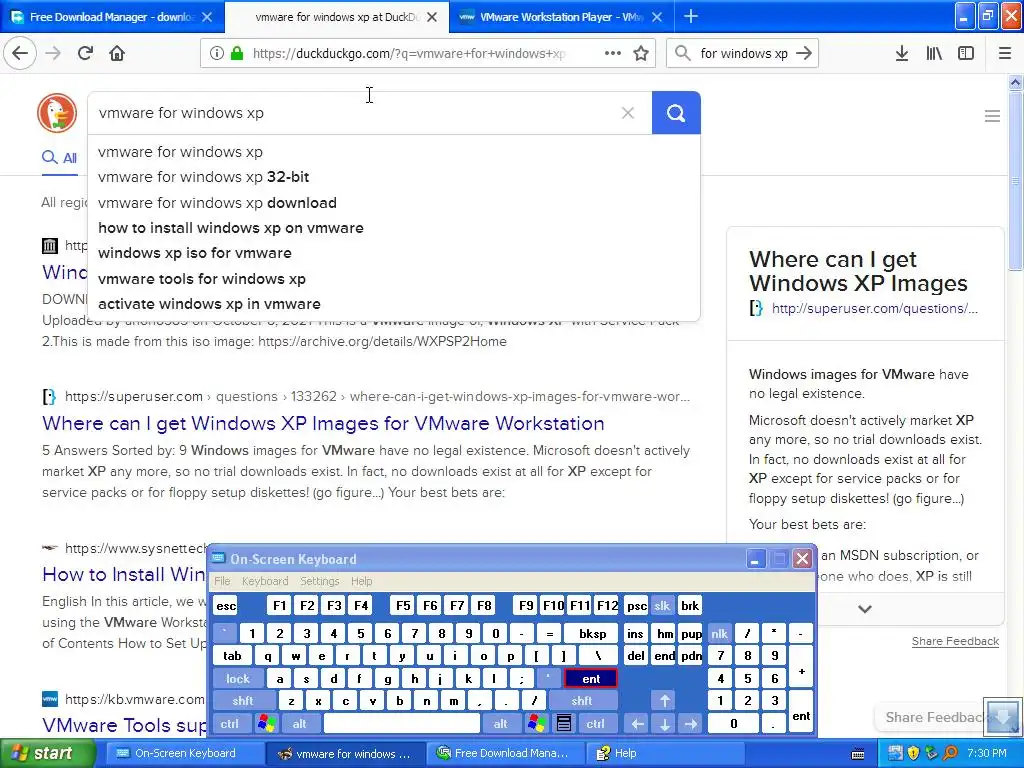Click the psc (print screen) key
1024x768 pixels.
(x=636, y=606)
